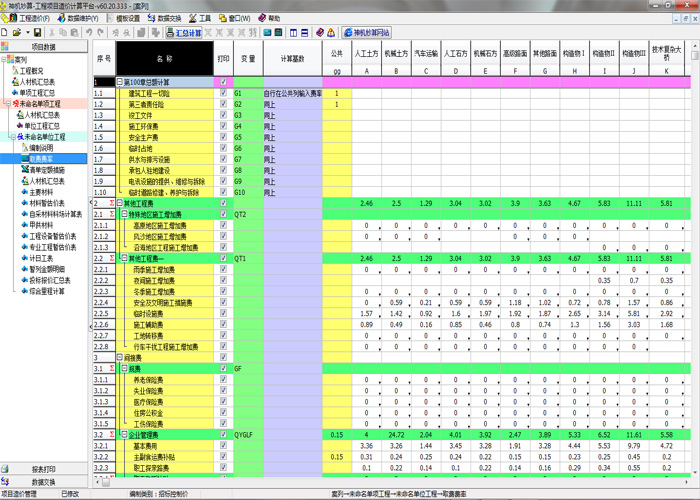Toggle print checkbox for 雨季施工增加费 row

[223, 270]
